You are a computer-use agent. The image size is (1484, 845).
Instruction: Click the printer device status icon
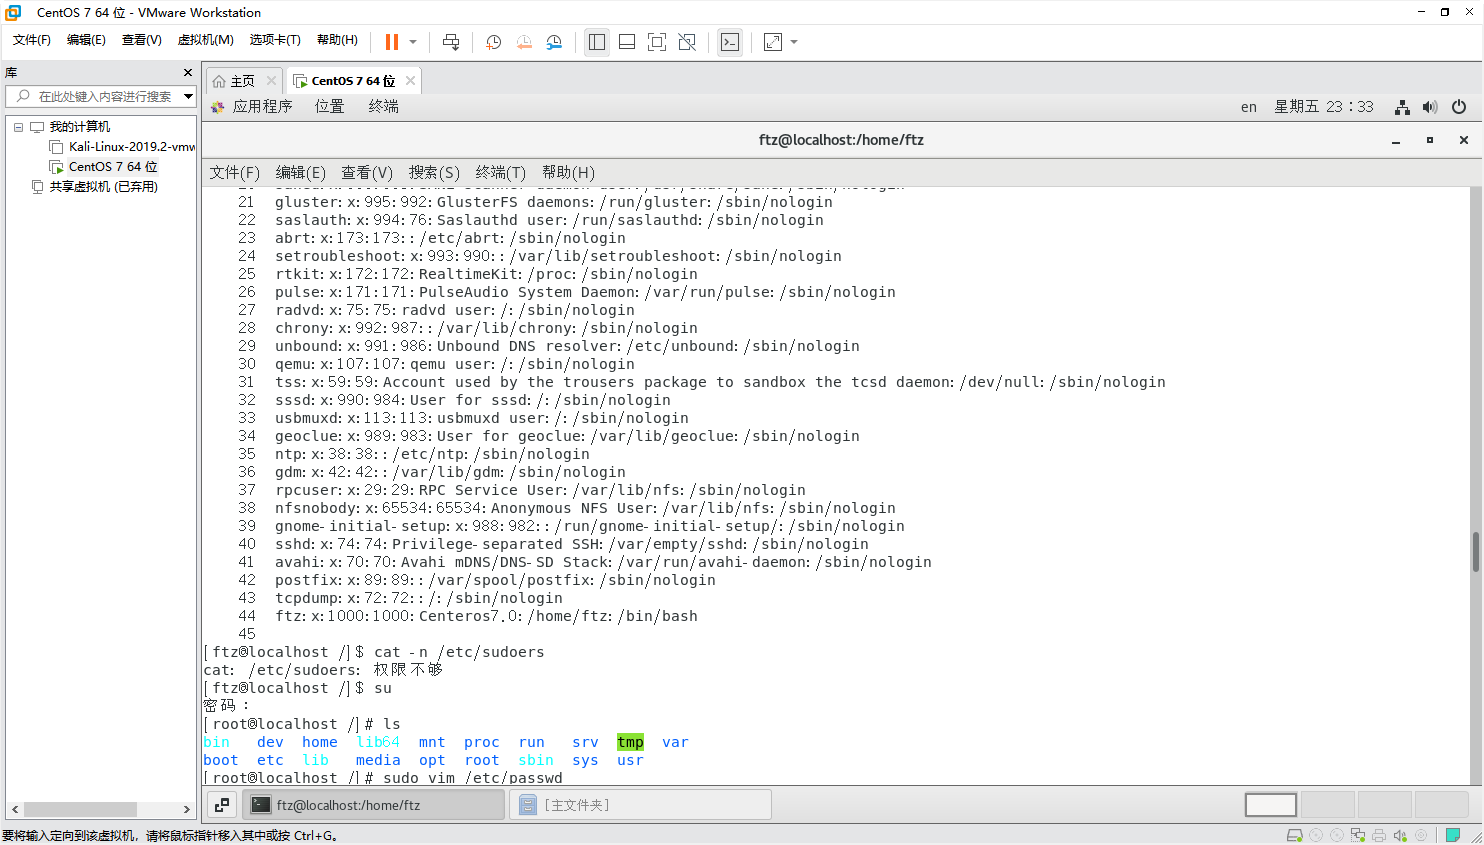point(1379,835)
